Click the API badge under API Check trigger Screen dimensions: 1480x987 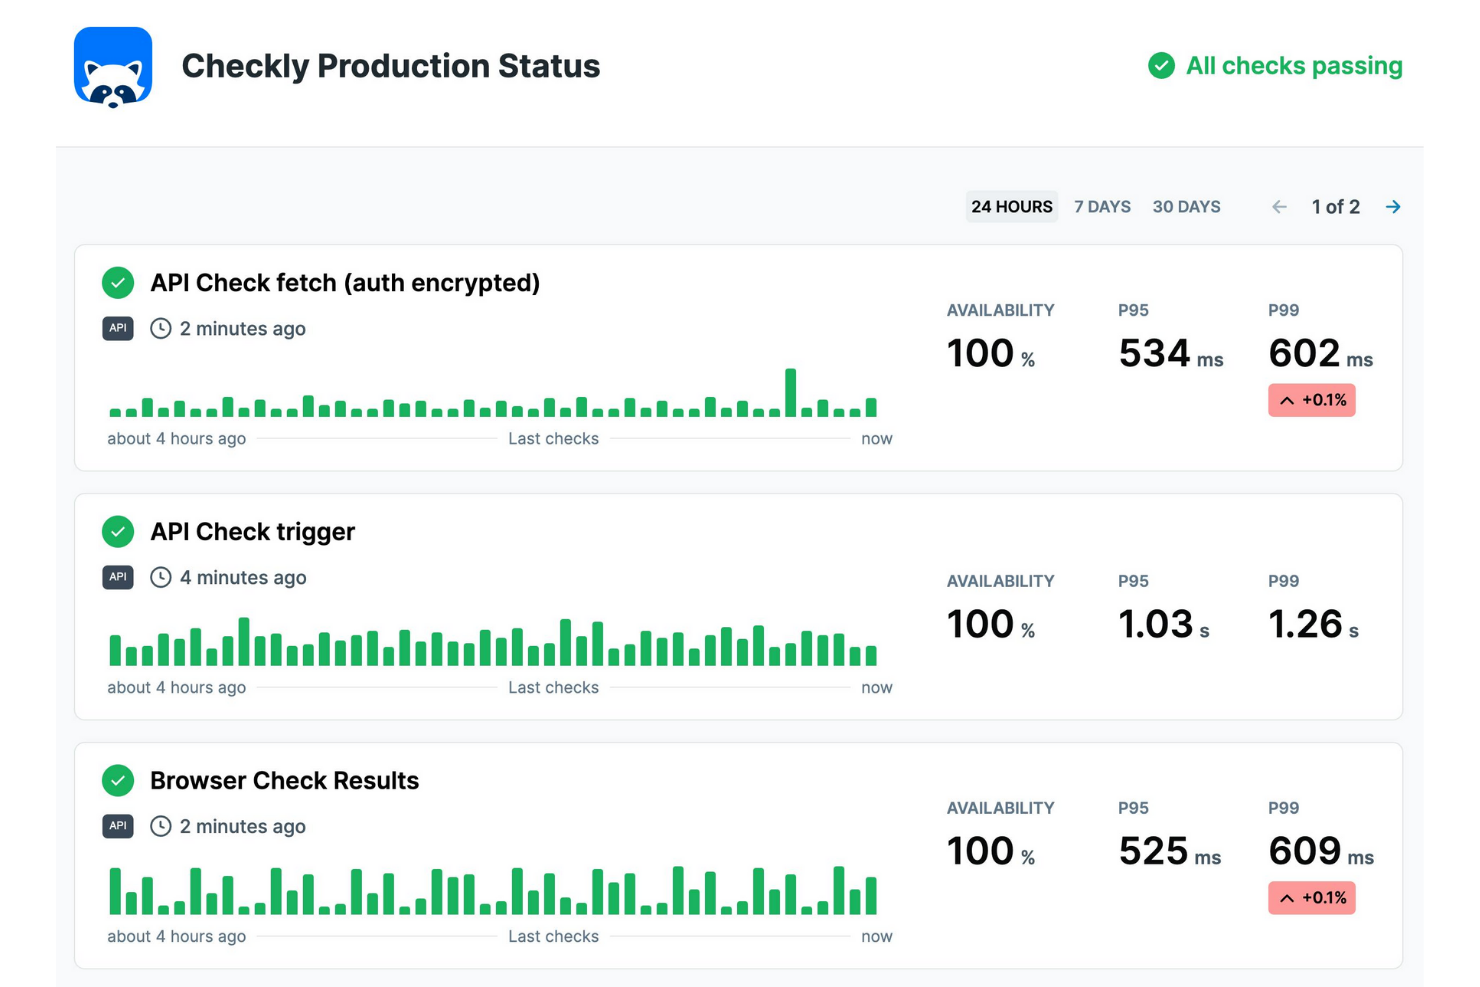tap(117, 577)
